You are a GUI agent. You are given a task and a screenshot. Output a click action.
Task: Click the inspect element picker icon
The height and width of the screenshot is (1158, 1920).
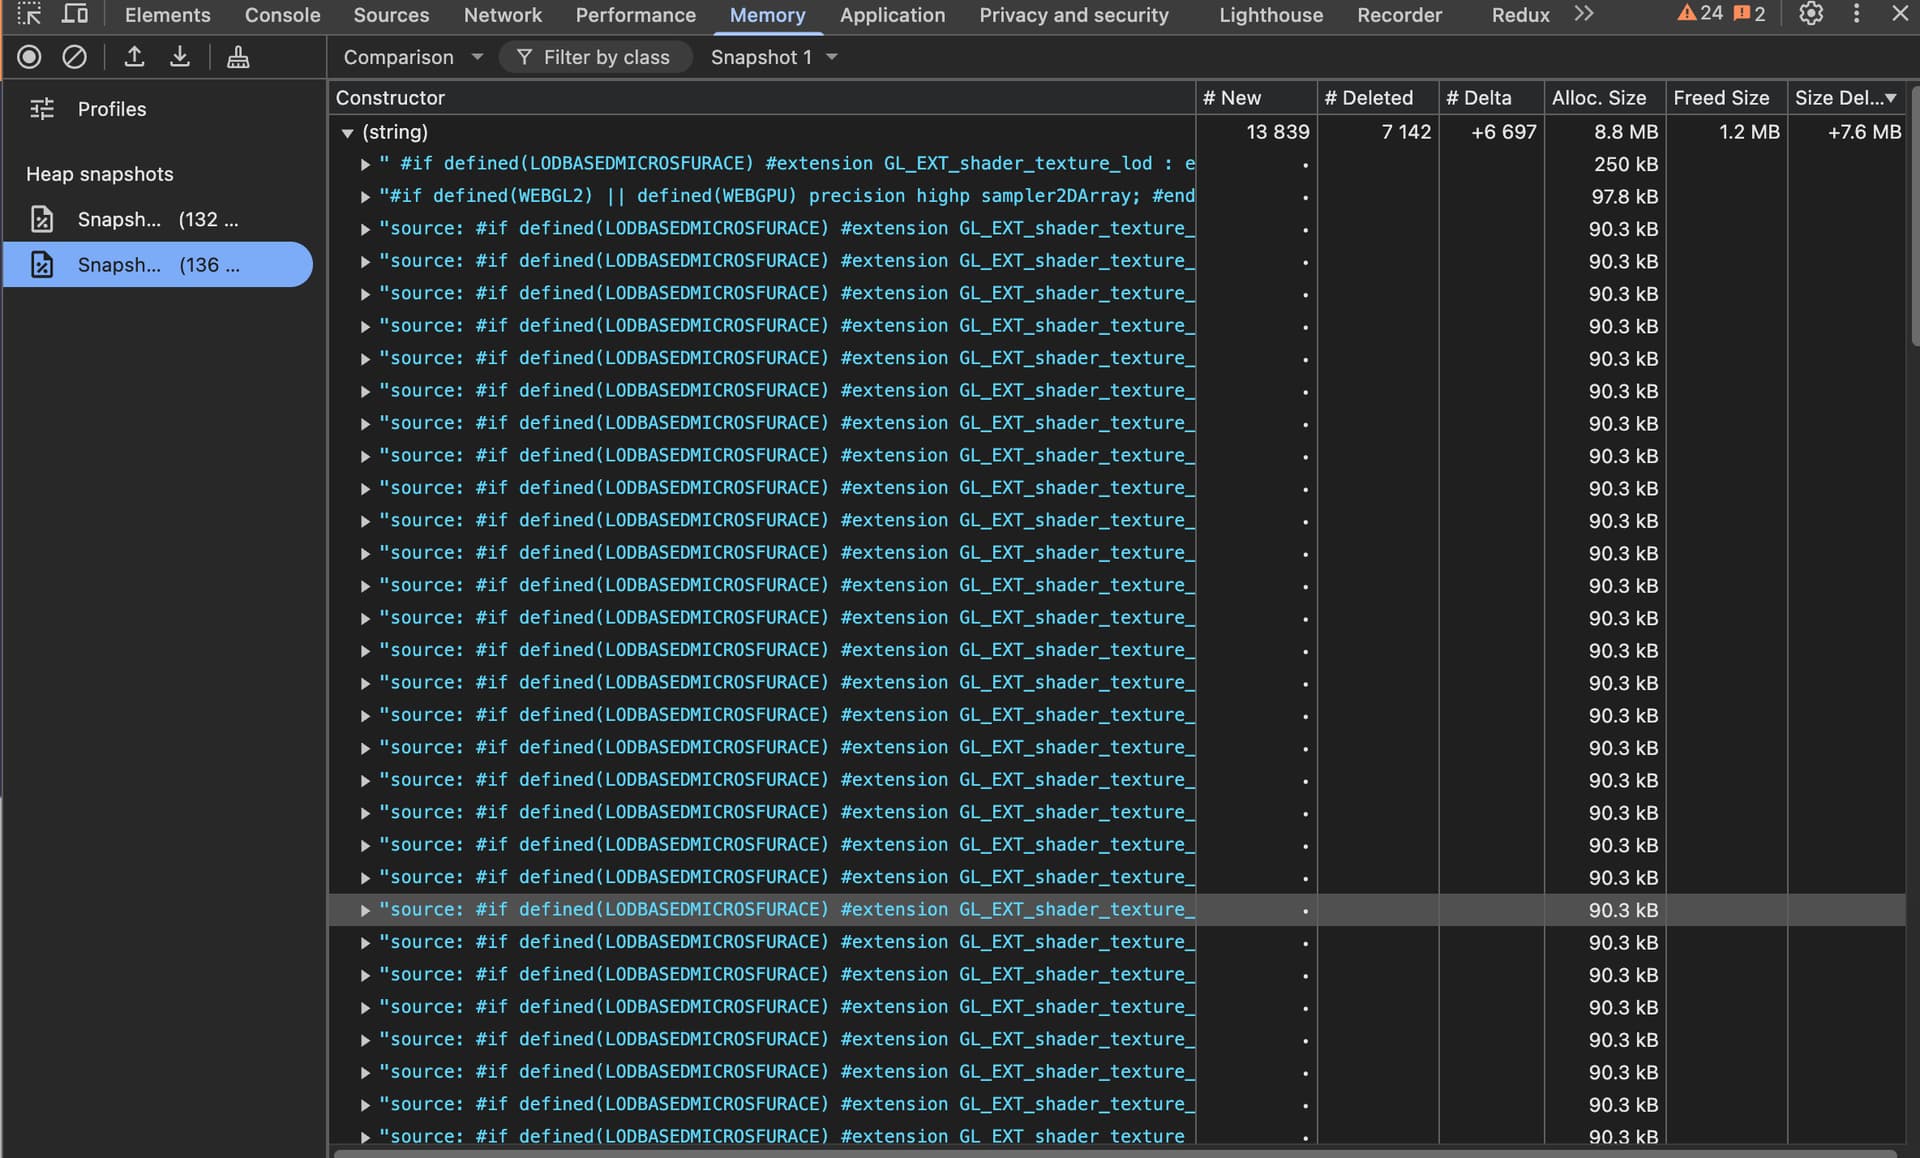(29, 14)
